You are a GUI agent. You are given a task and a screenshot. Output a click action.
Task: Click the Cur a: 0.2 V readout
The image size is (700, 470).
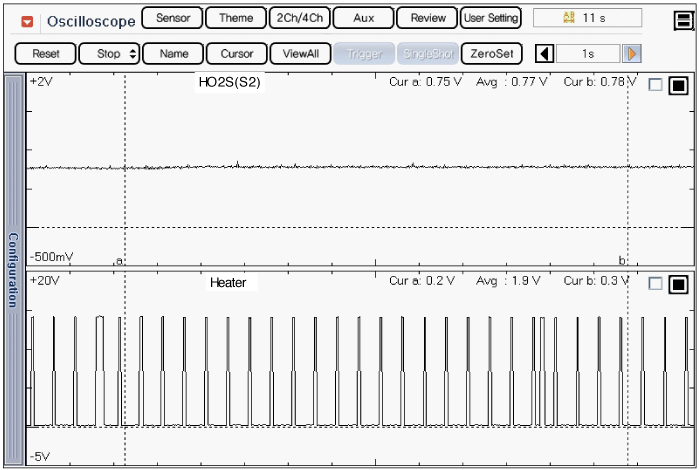click(x=422, y=281)
